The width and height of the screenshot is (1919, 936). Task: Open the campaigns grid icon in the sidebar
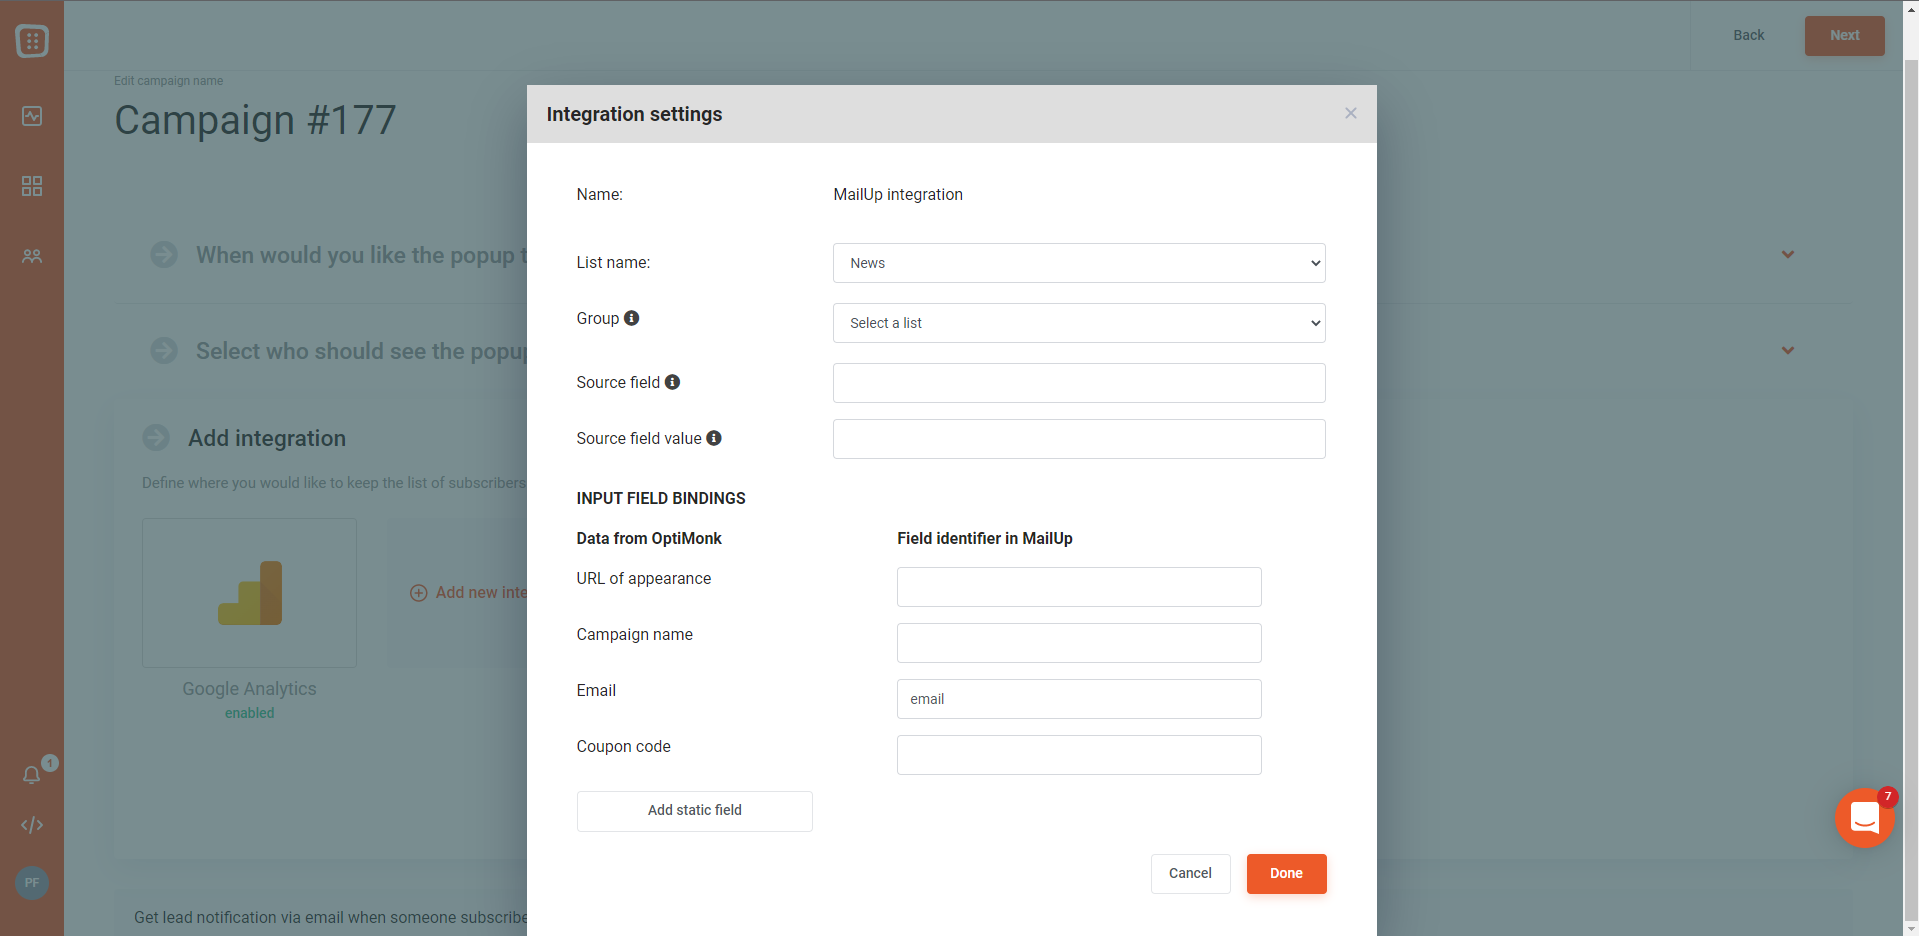coord(32,186)
